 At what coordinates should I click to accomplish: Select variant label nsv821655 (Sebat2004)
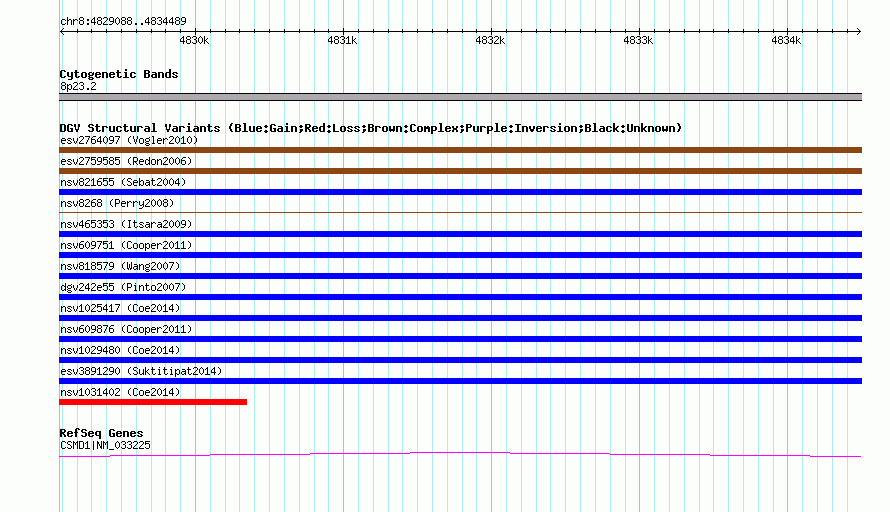(123, 182)
